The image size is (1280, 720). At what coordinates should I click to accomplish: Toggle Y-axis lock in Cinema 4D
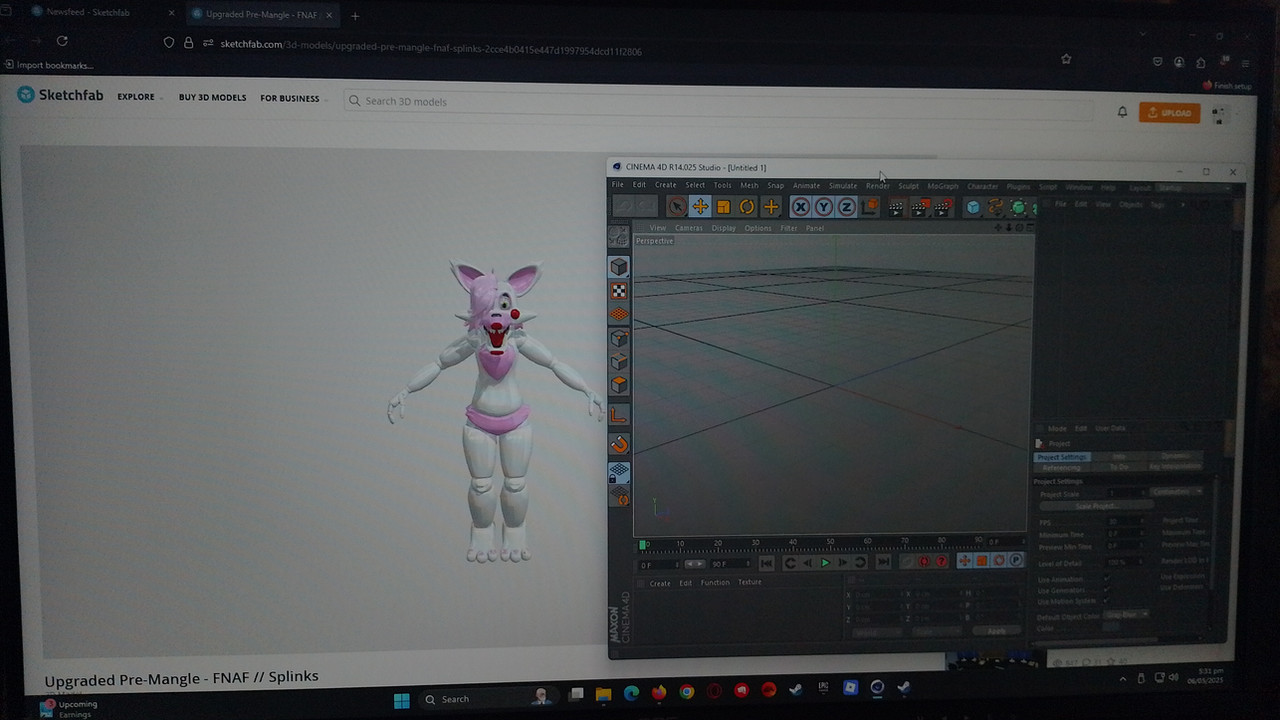pos(823,207)
